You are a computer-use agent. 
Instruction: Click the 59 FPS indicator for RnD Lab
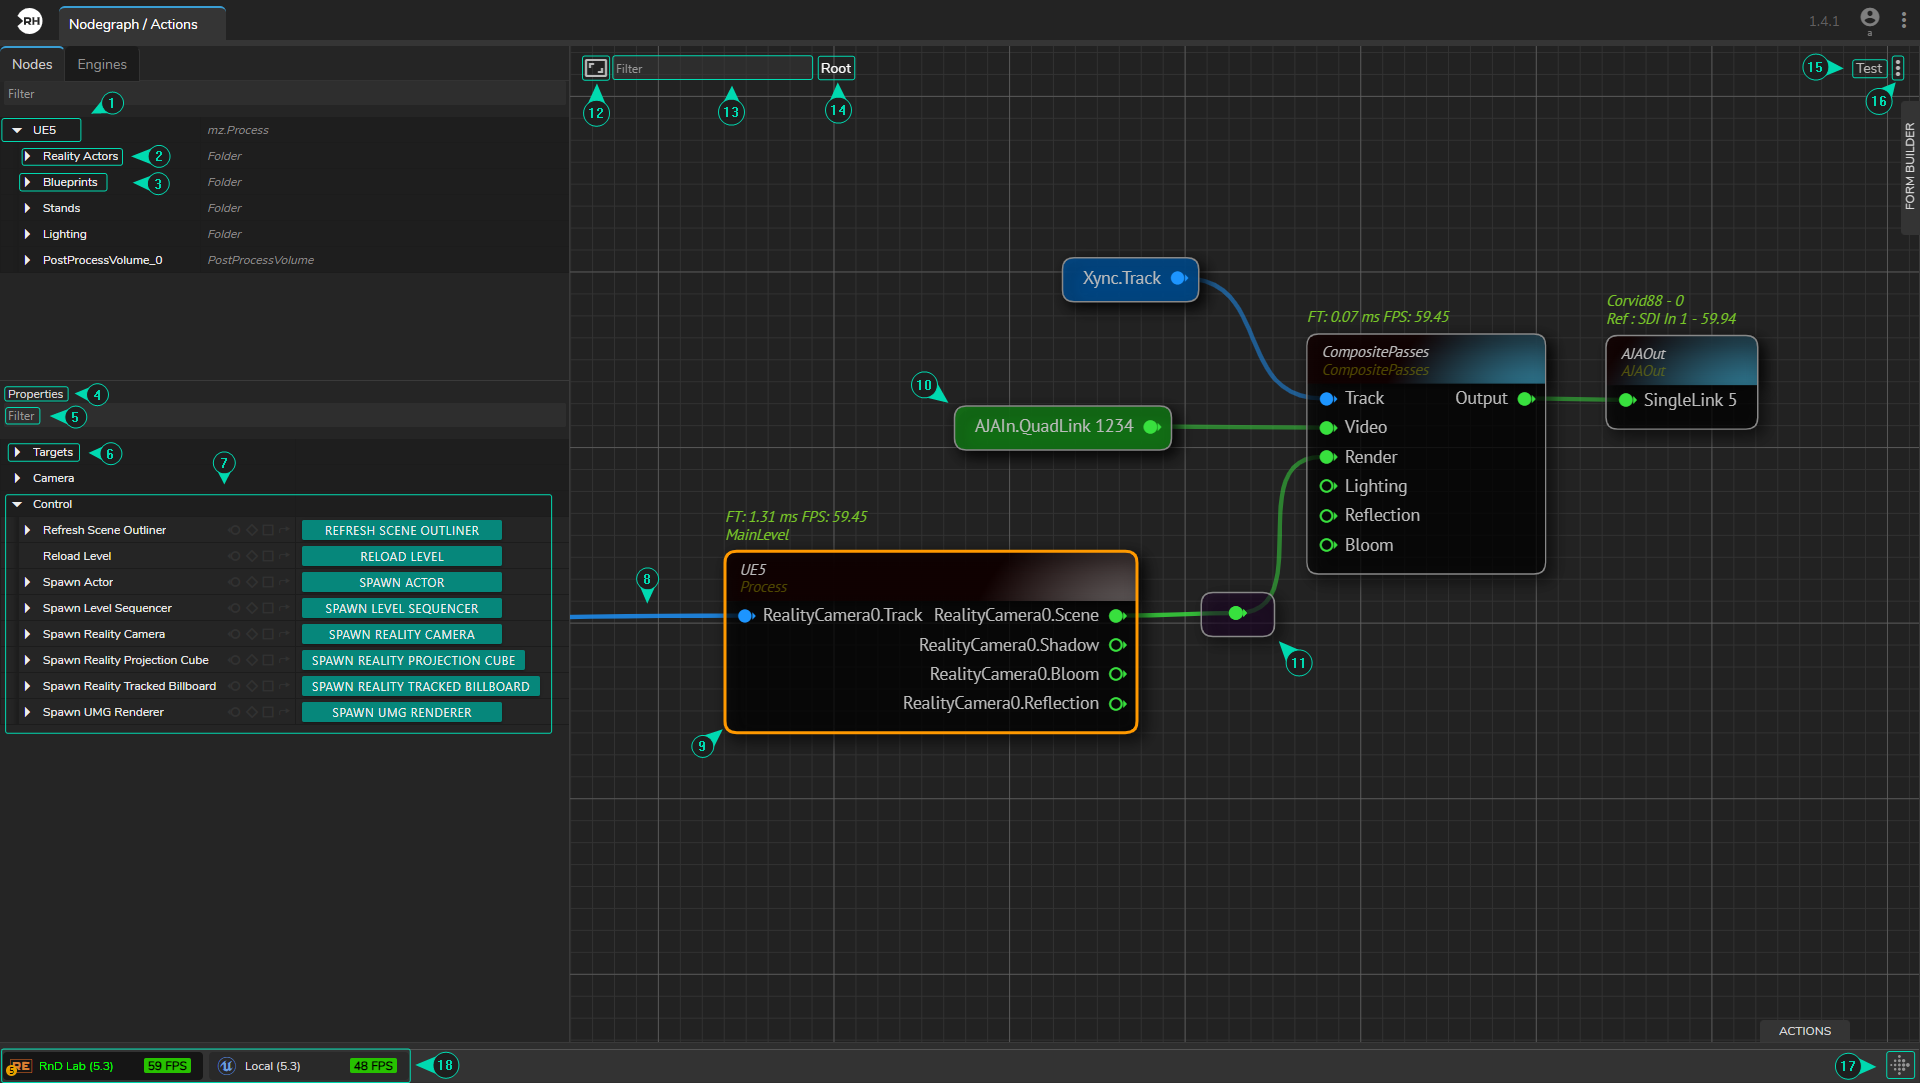[167, 1066]
